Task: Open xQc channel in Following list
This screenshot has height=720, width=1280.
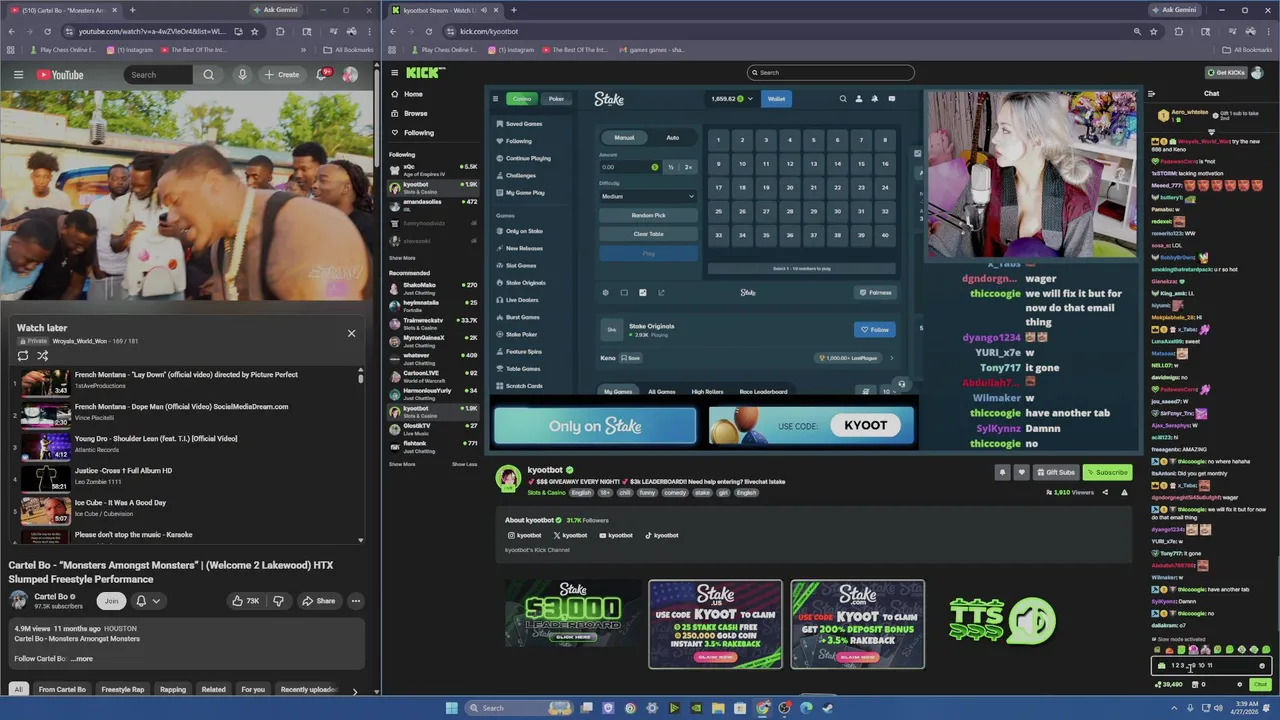Action: 433,169
